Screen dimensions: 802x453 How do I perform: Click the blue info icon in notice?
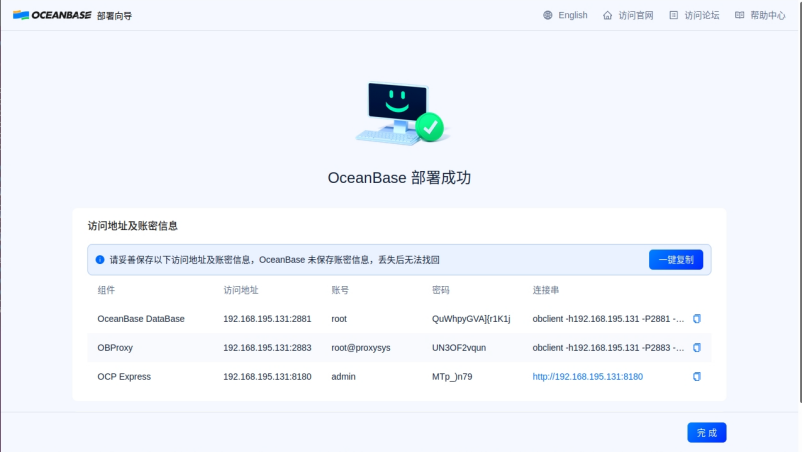pos(100,260)
